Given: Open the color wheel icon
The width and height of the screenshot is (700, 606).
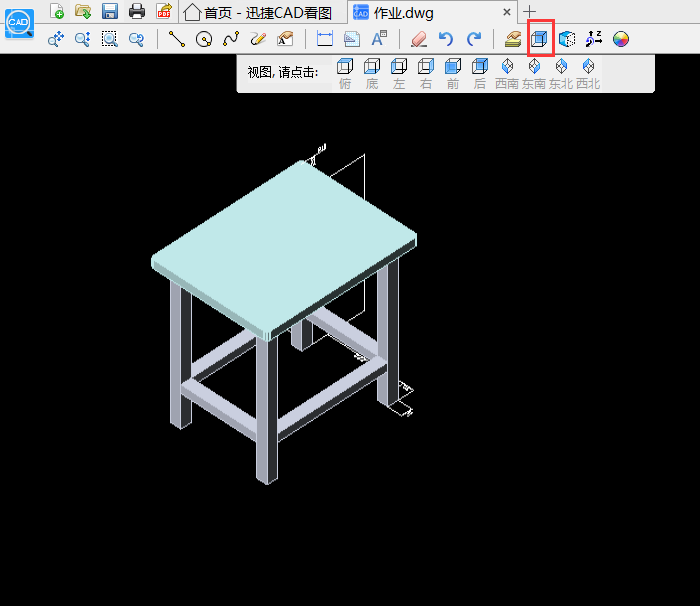Looking at the screenshot, I should [621, 39].
